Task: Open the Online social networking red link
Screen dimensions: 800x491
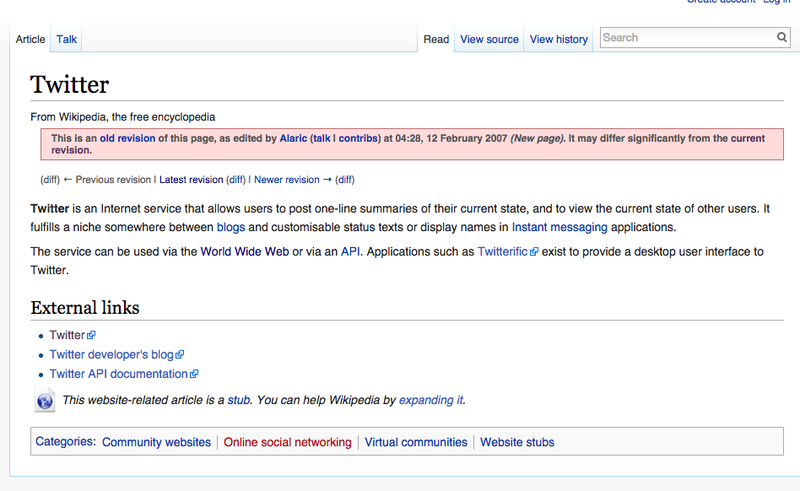Action: 287,442
